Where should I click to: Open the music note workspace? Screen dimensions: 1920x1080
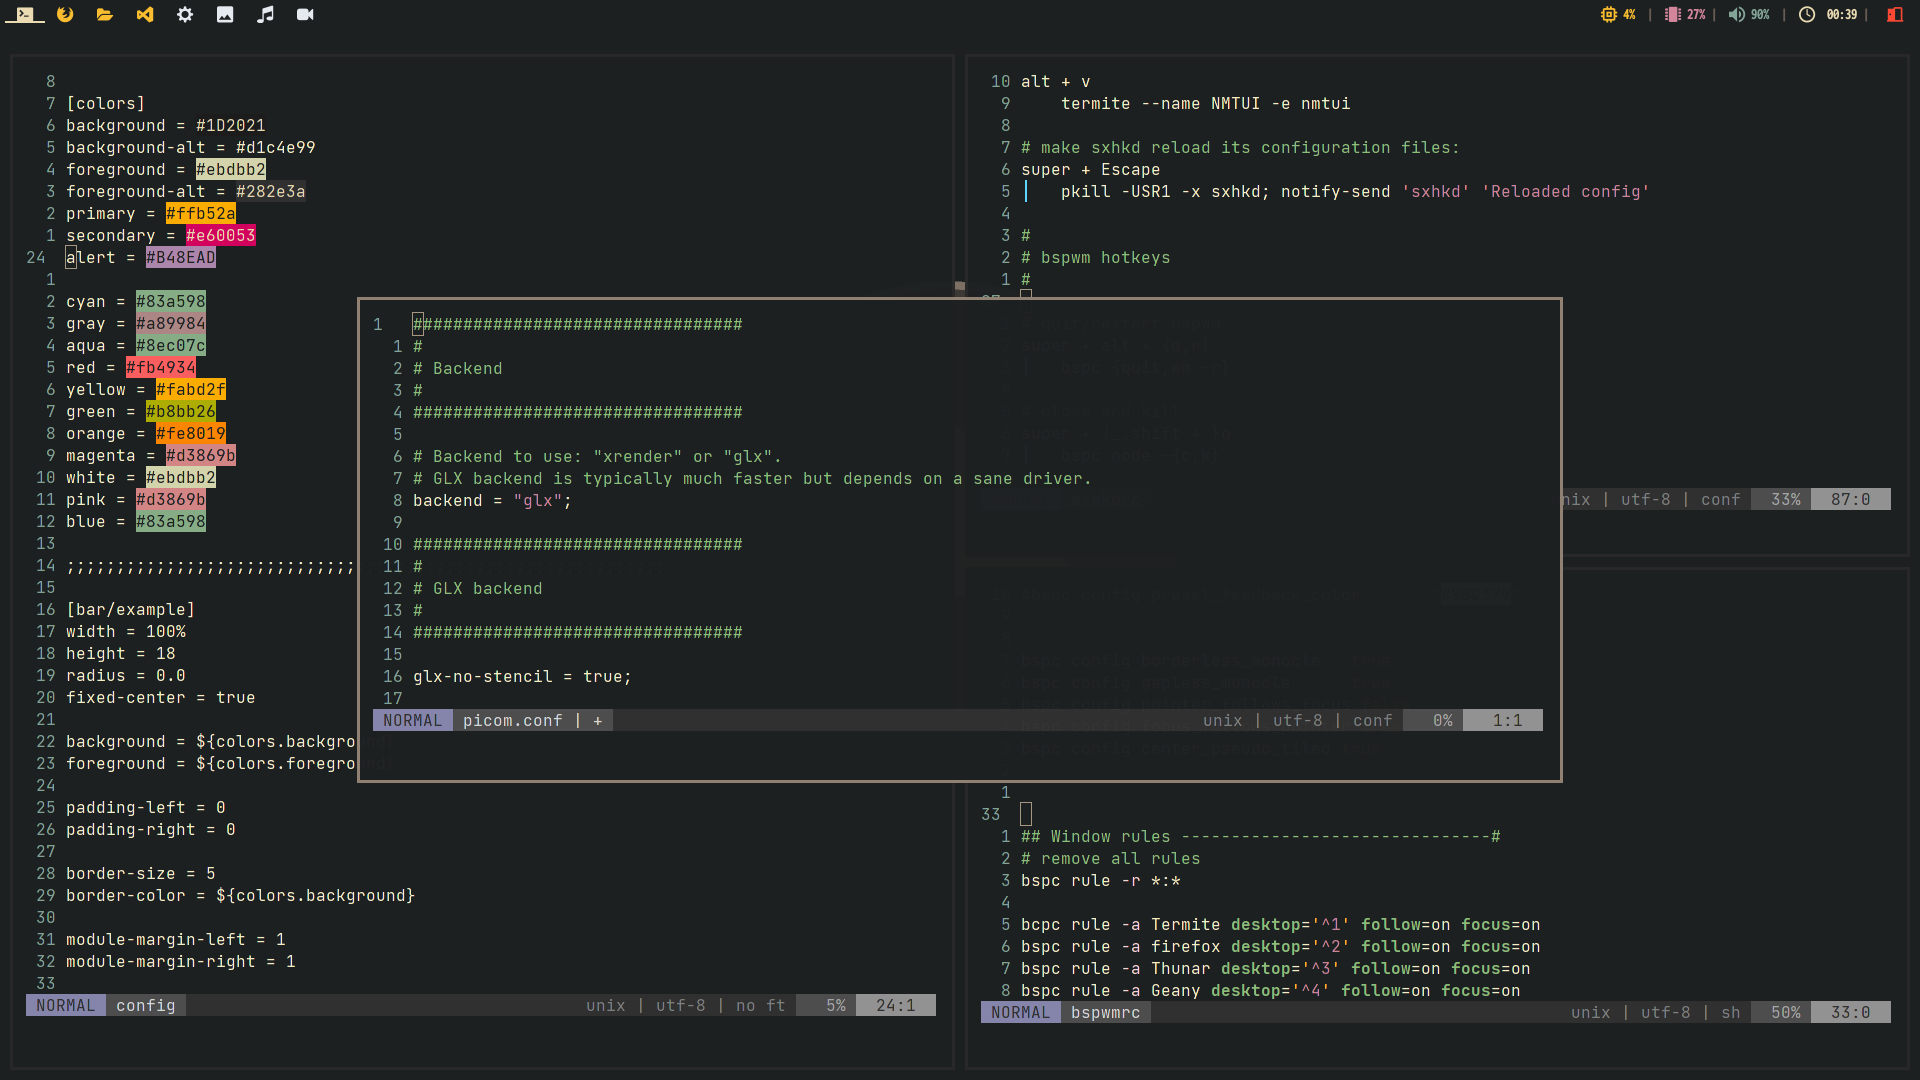pos(265,15)
